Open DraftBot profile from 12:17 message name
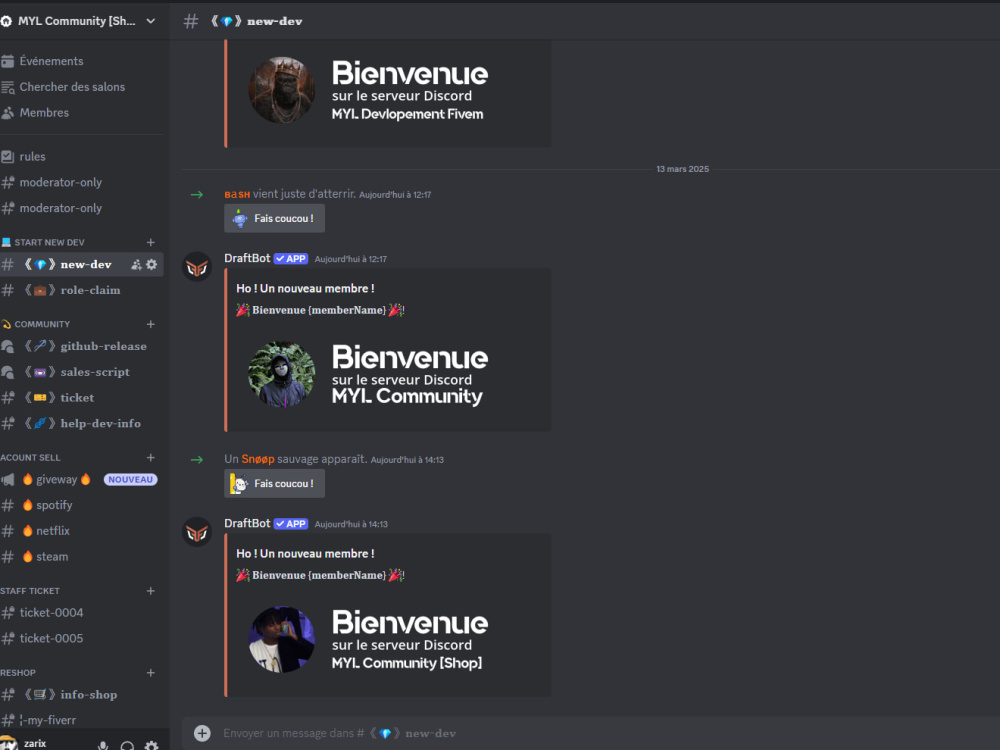Image resolution: width=1000 pixels, height=750 pixels. coord(247,258)
